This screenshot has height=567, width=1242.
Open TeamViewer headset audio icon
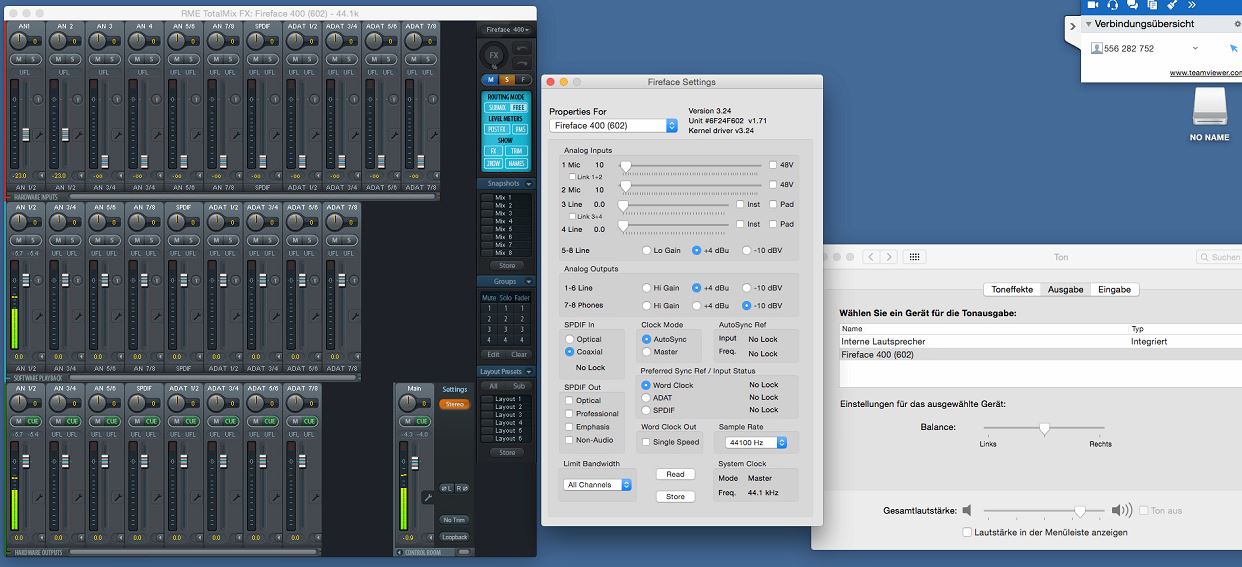click(1113, 5)
